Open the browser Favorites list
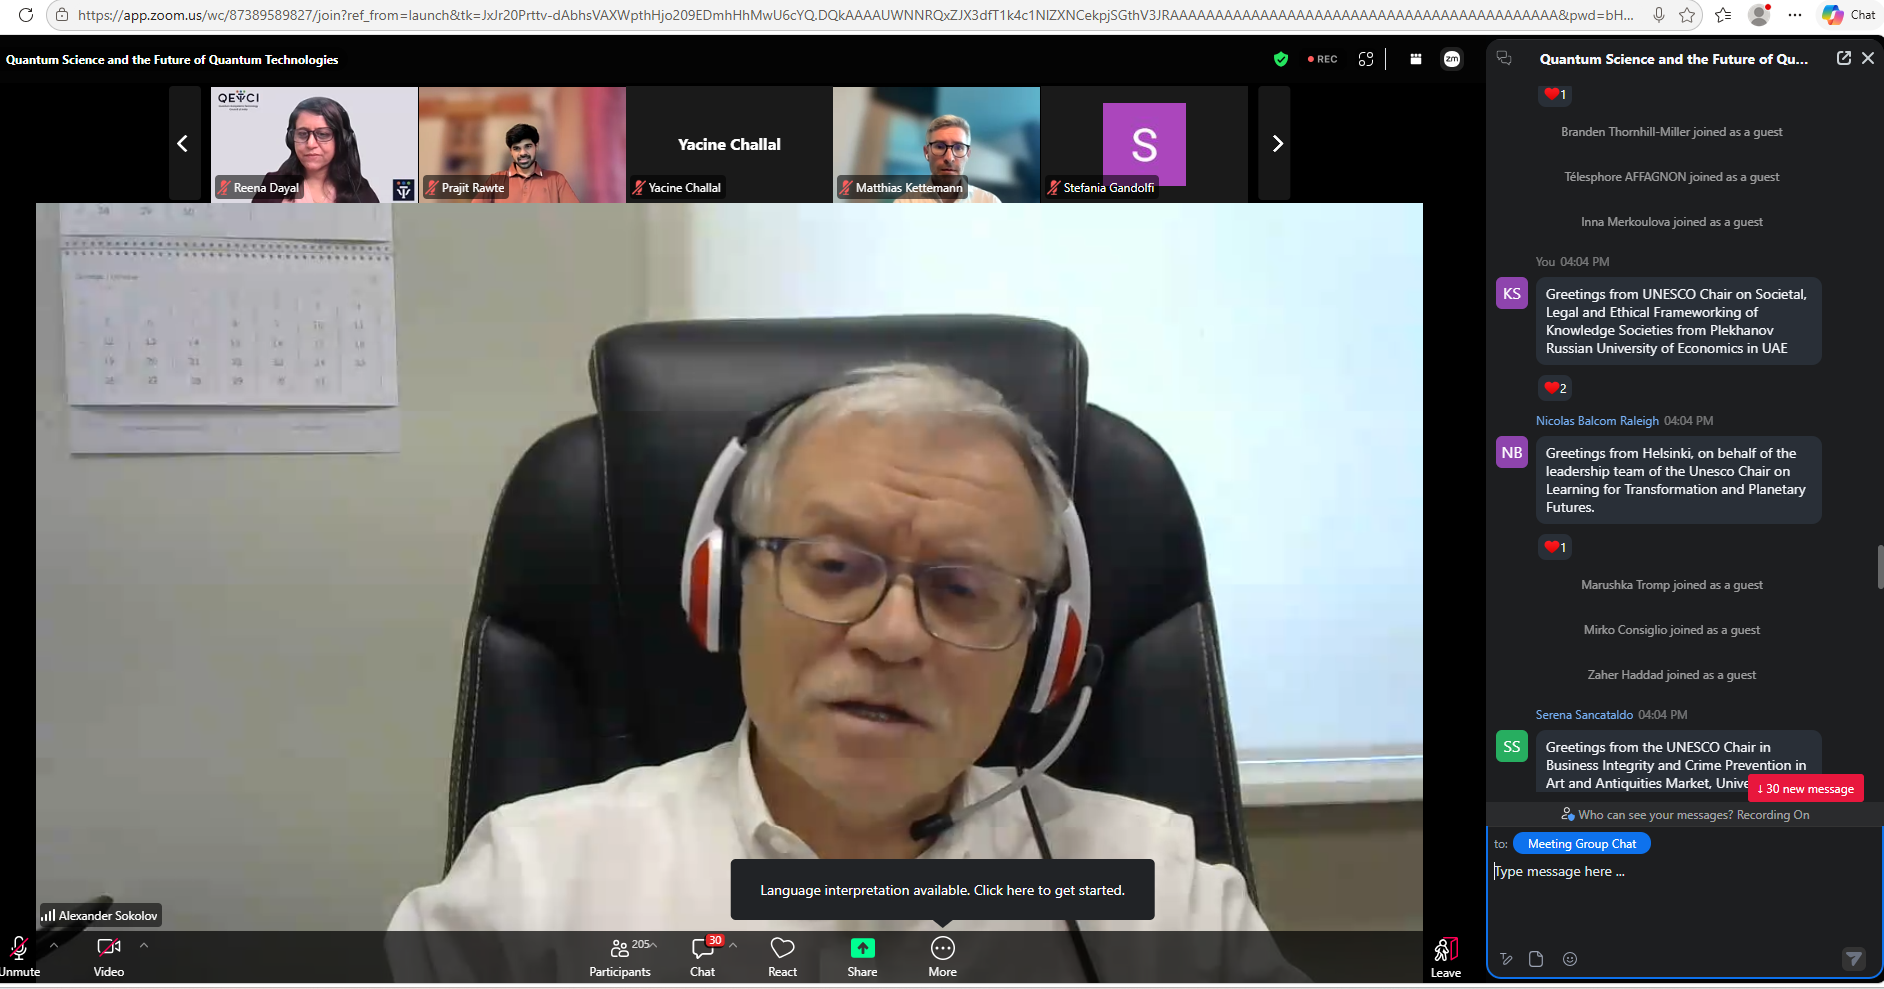1884x989 pixels. 1723,15
